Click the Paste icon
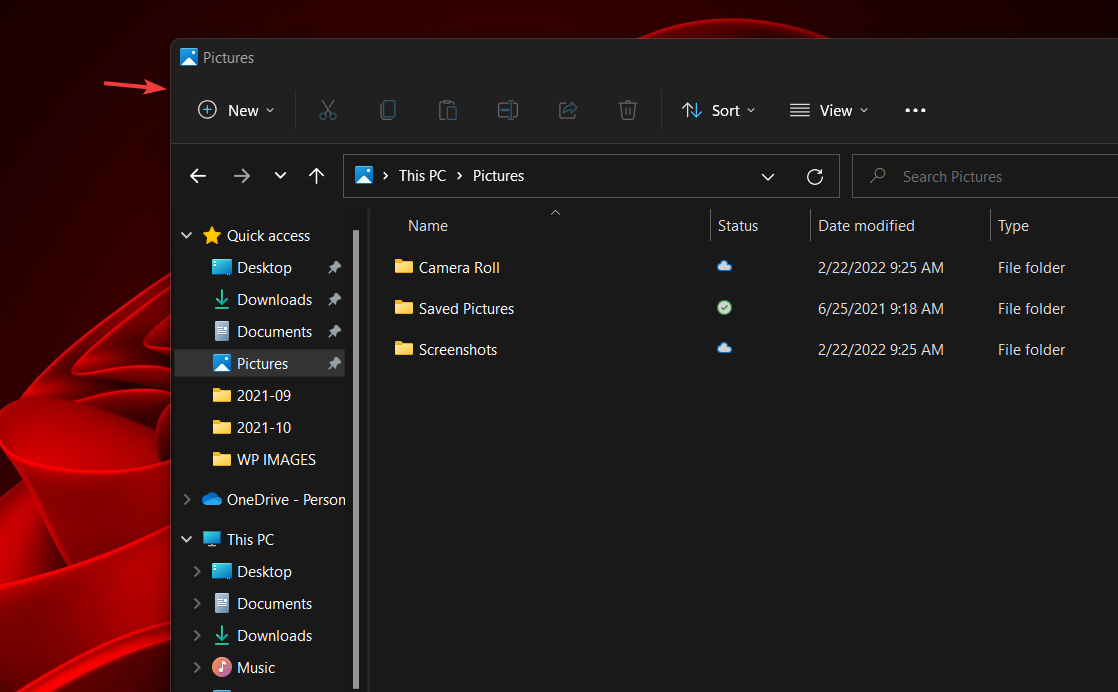The width and height of the screenshot is (1118, 692). (x=448, y=110)
